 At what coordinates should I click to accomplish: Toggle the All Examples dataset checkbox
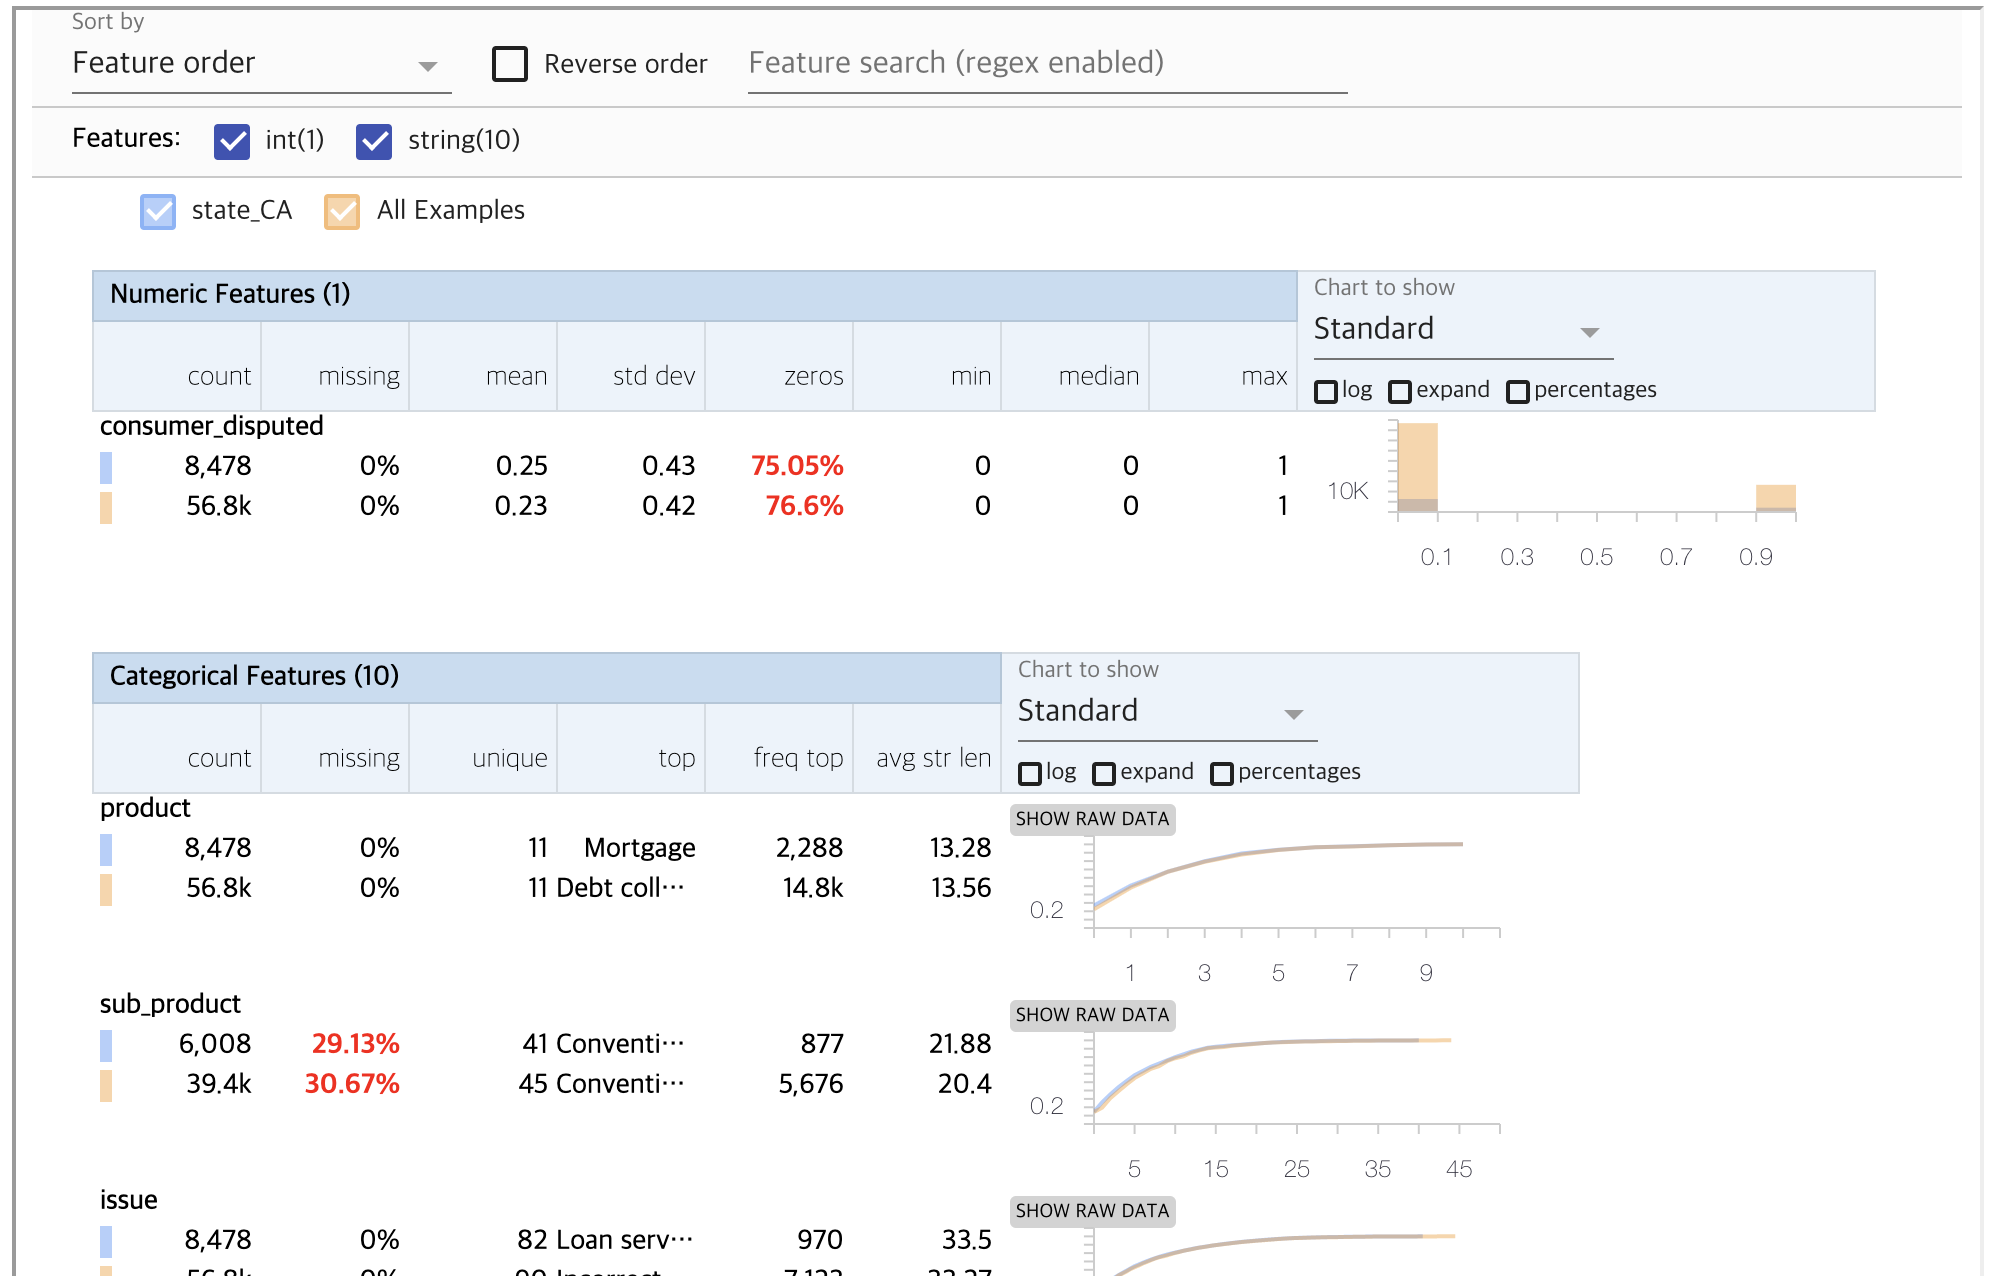[342, 211]
